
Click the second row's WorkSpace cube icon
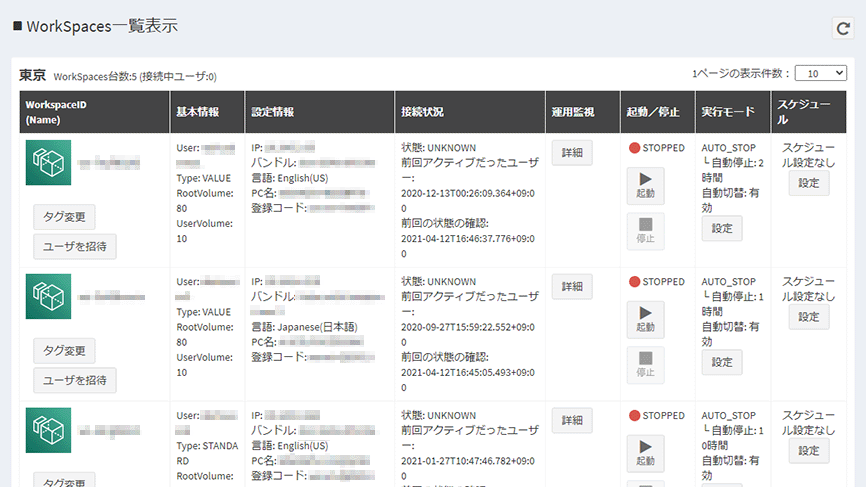point(49,297)
